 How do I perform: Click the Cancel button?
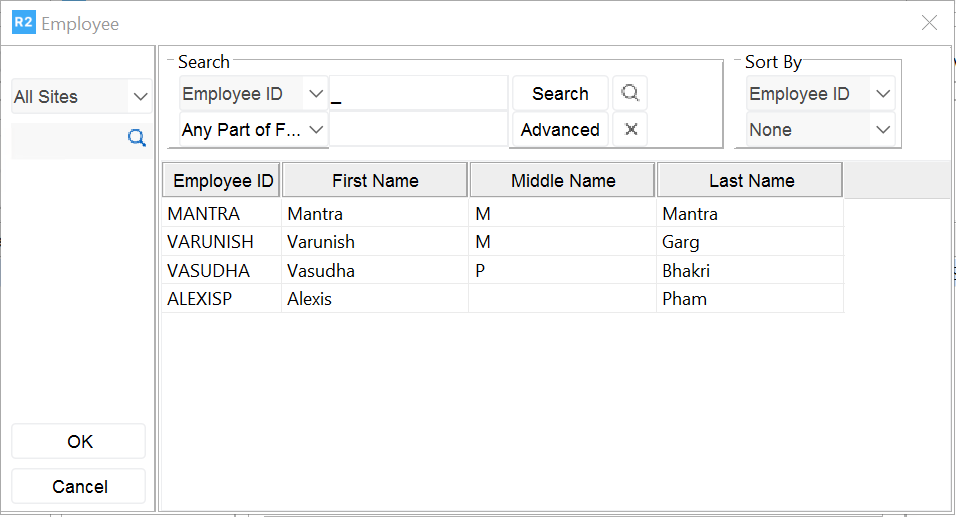click(x=79, y=486)
